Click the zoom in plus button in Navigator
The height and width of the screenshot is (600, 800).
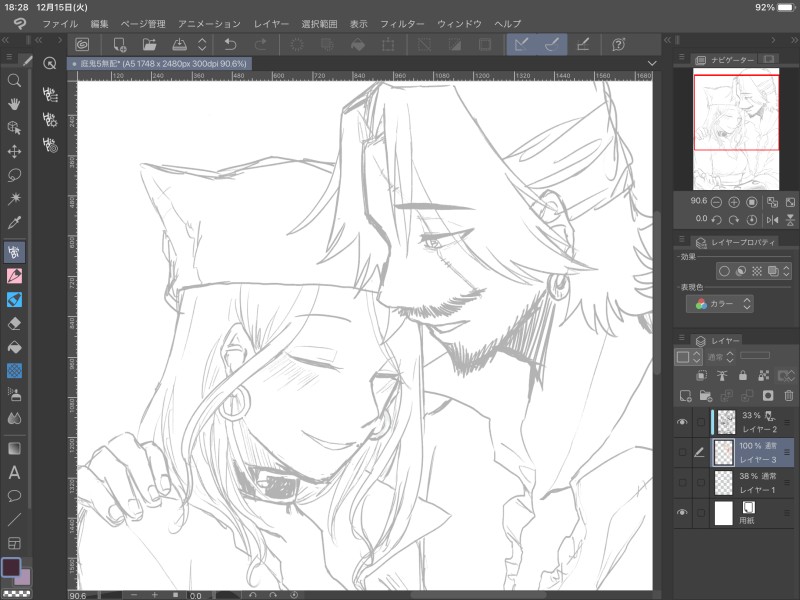click(x=734, y=202)
